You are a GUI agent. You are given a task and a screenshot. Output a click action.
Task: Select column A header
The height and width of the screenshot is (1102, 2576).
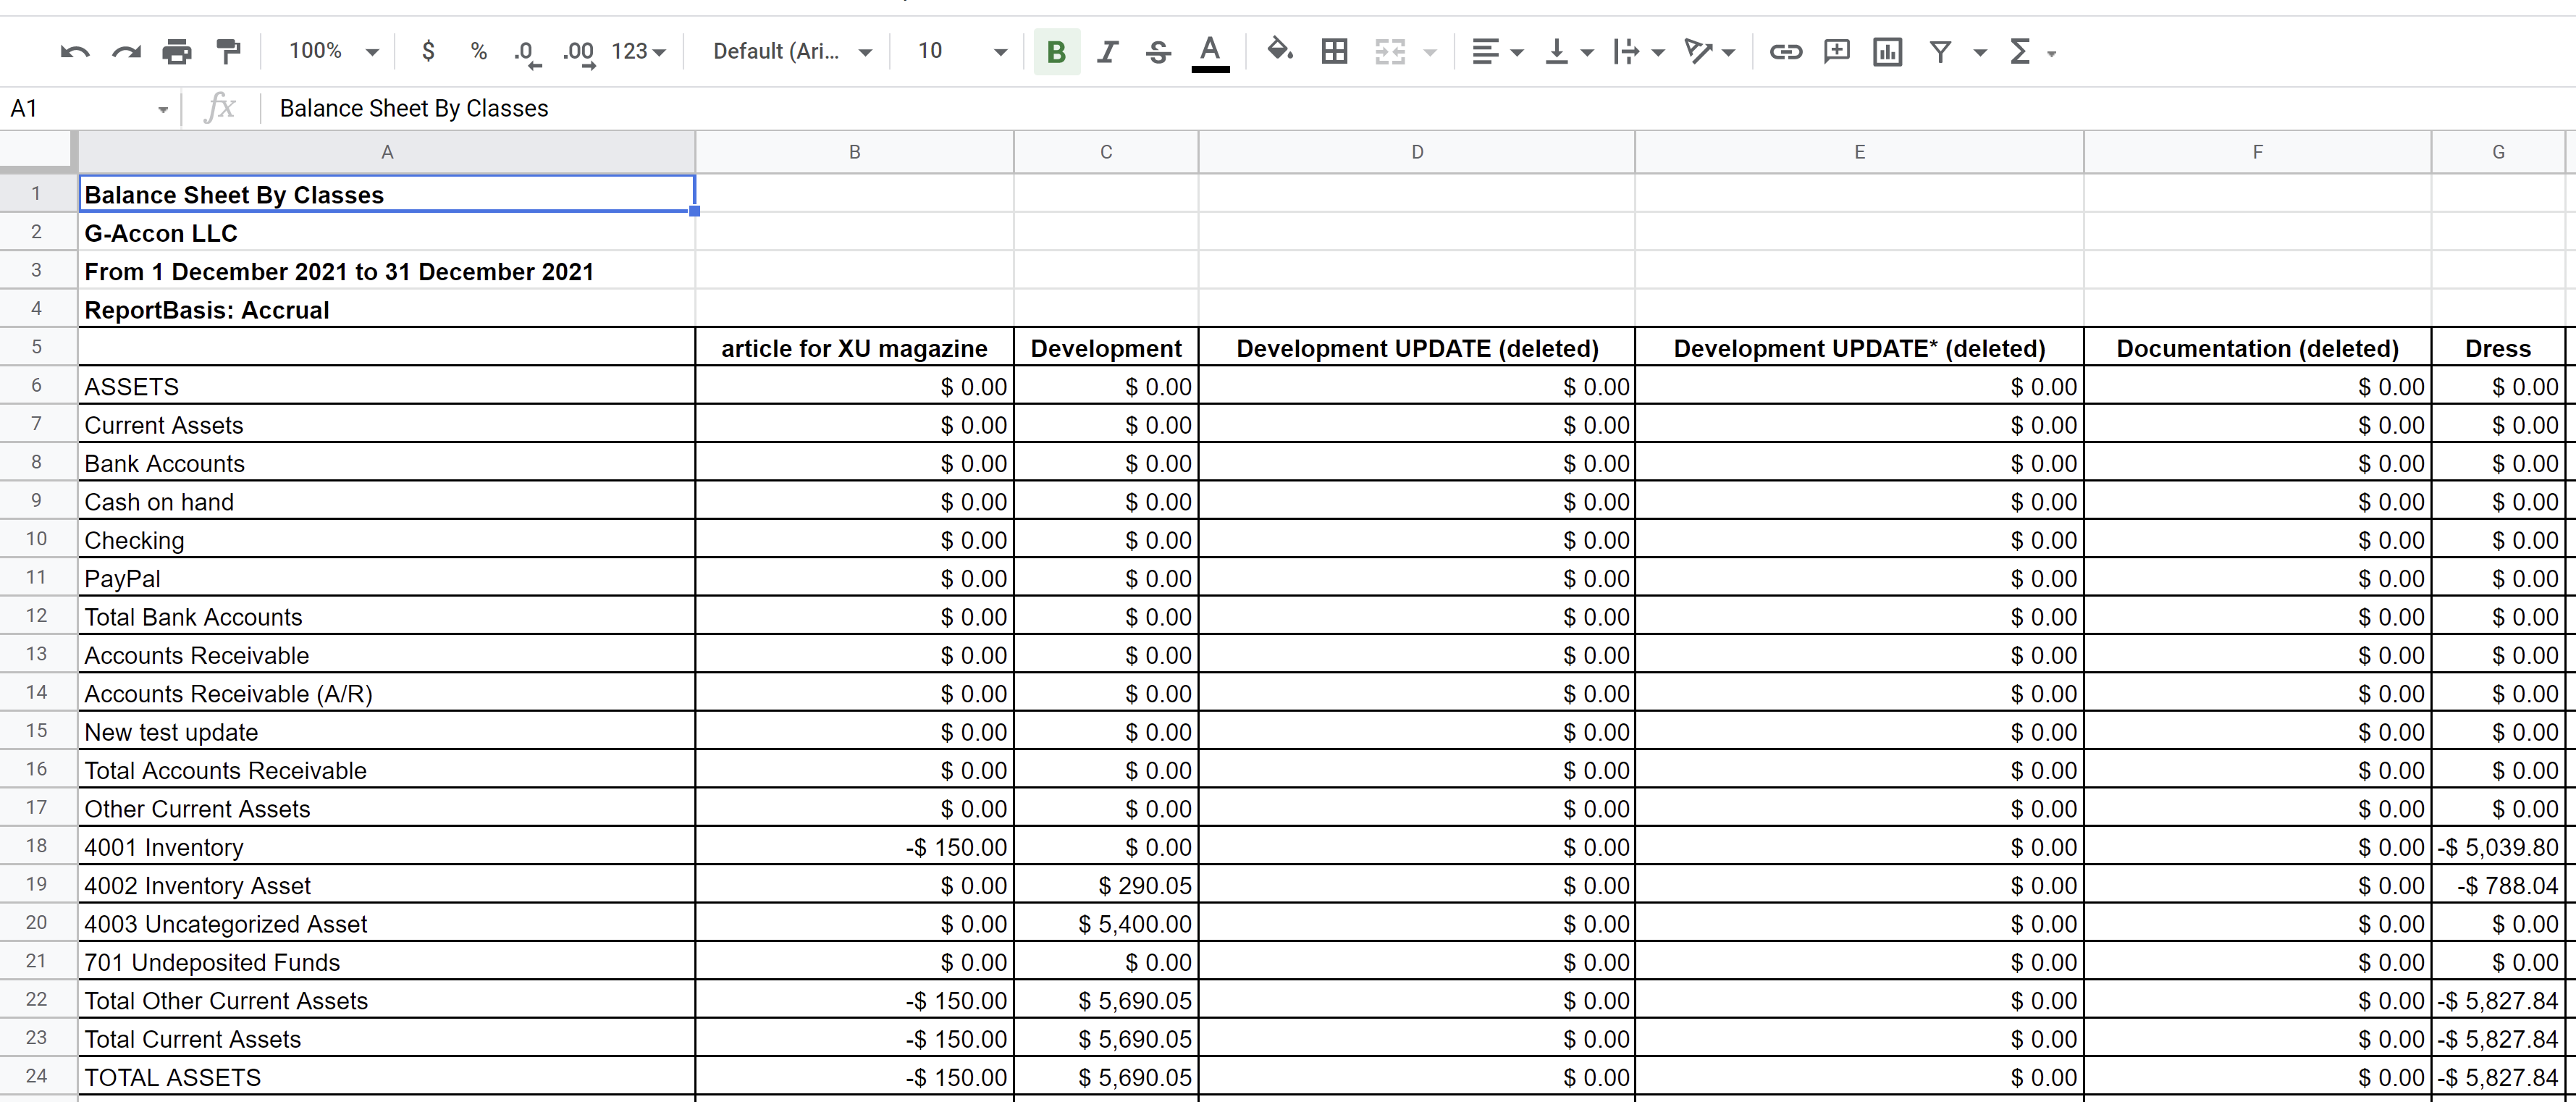coord(387,152)
